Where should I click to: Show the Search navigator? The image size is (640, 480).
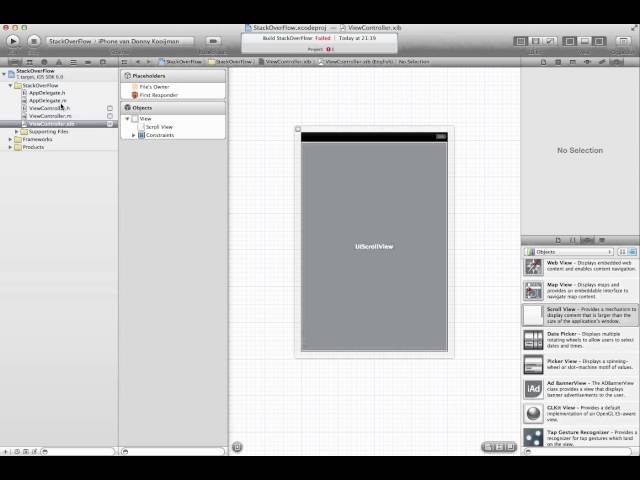(44, 62)
